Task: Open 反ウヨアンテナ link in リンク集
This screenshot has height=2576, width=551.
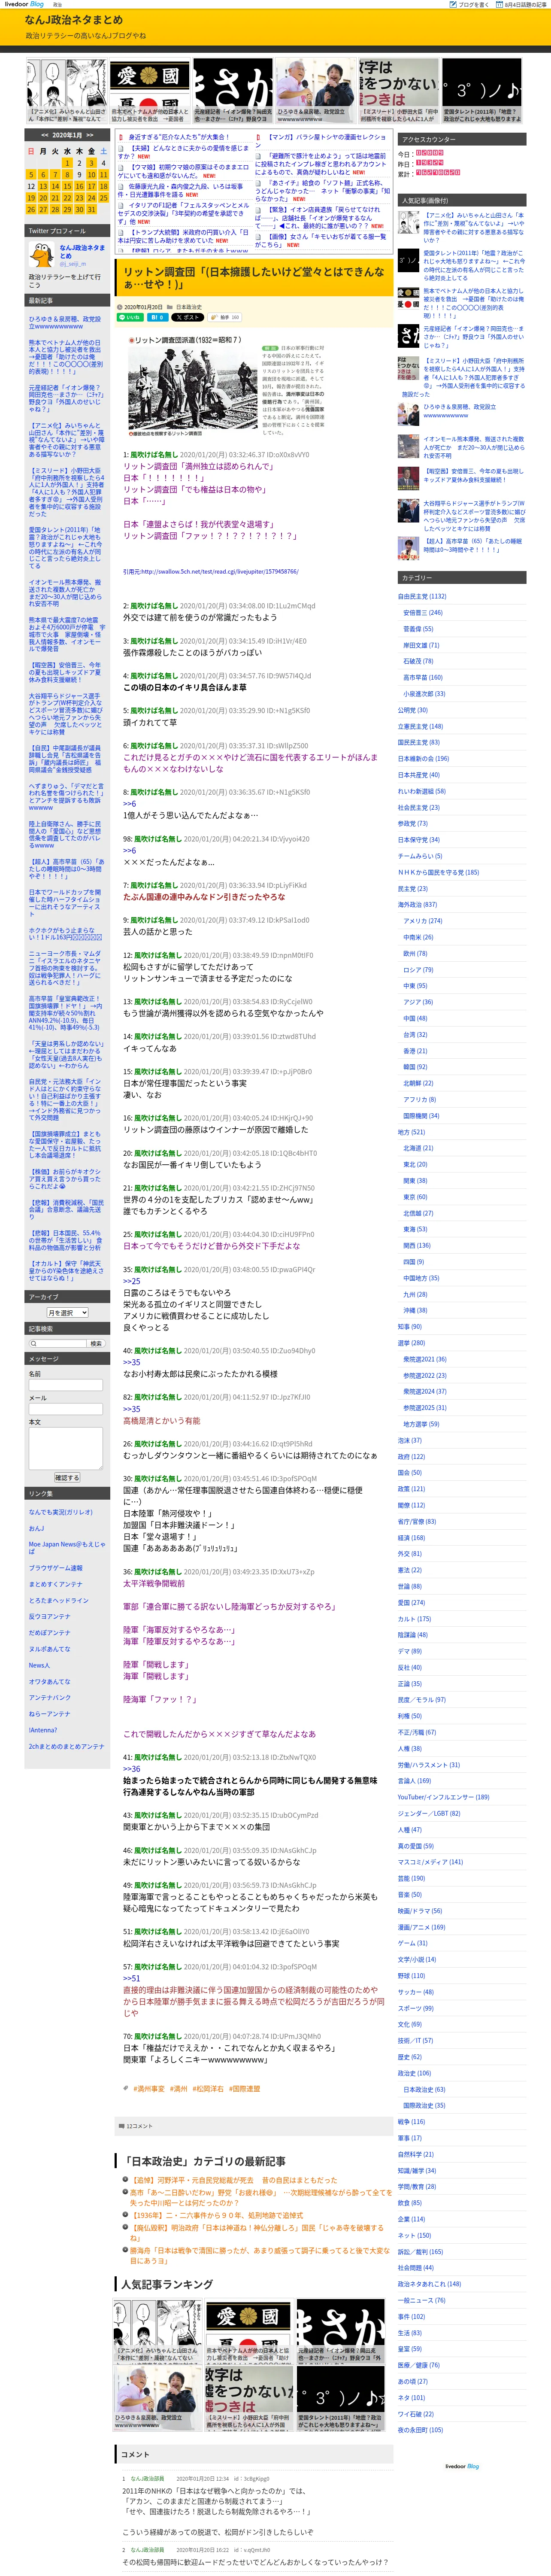Action: [50, 1616]
